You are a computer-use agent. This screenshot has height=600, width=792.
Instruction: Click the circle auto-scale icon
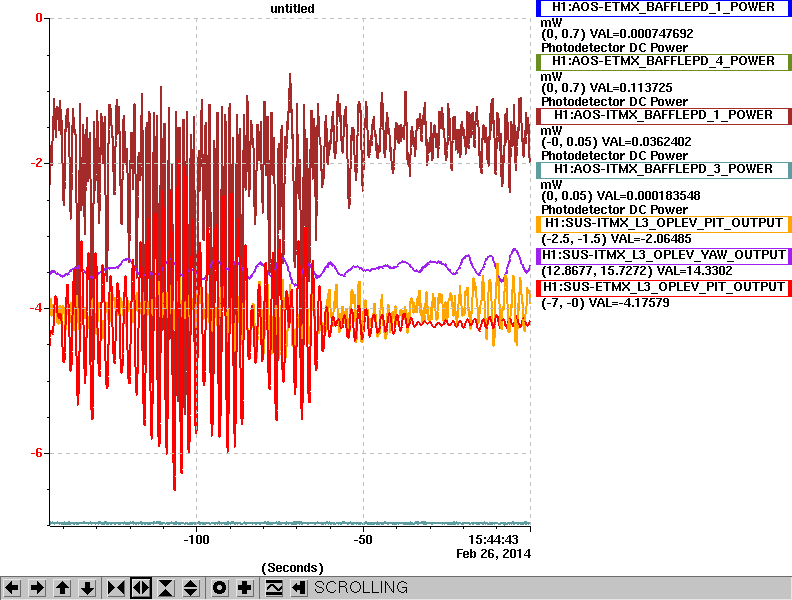pyautogui.click(x=219, y=588)
